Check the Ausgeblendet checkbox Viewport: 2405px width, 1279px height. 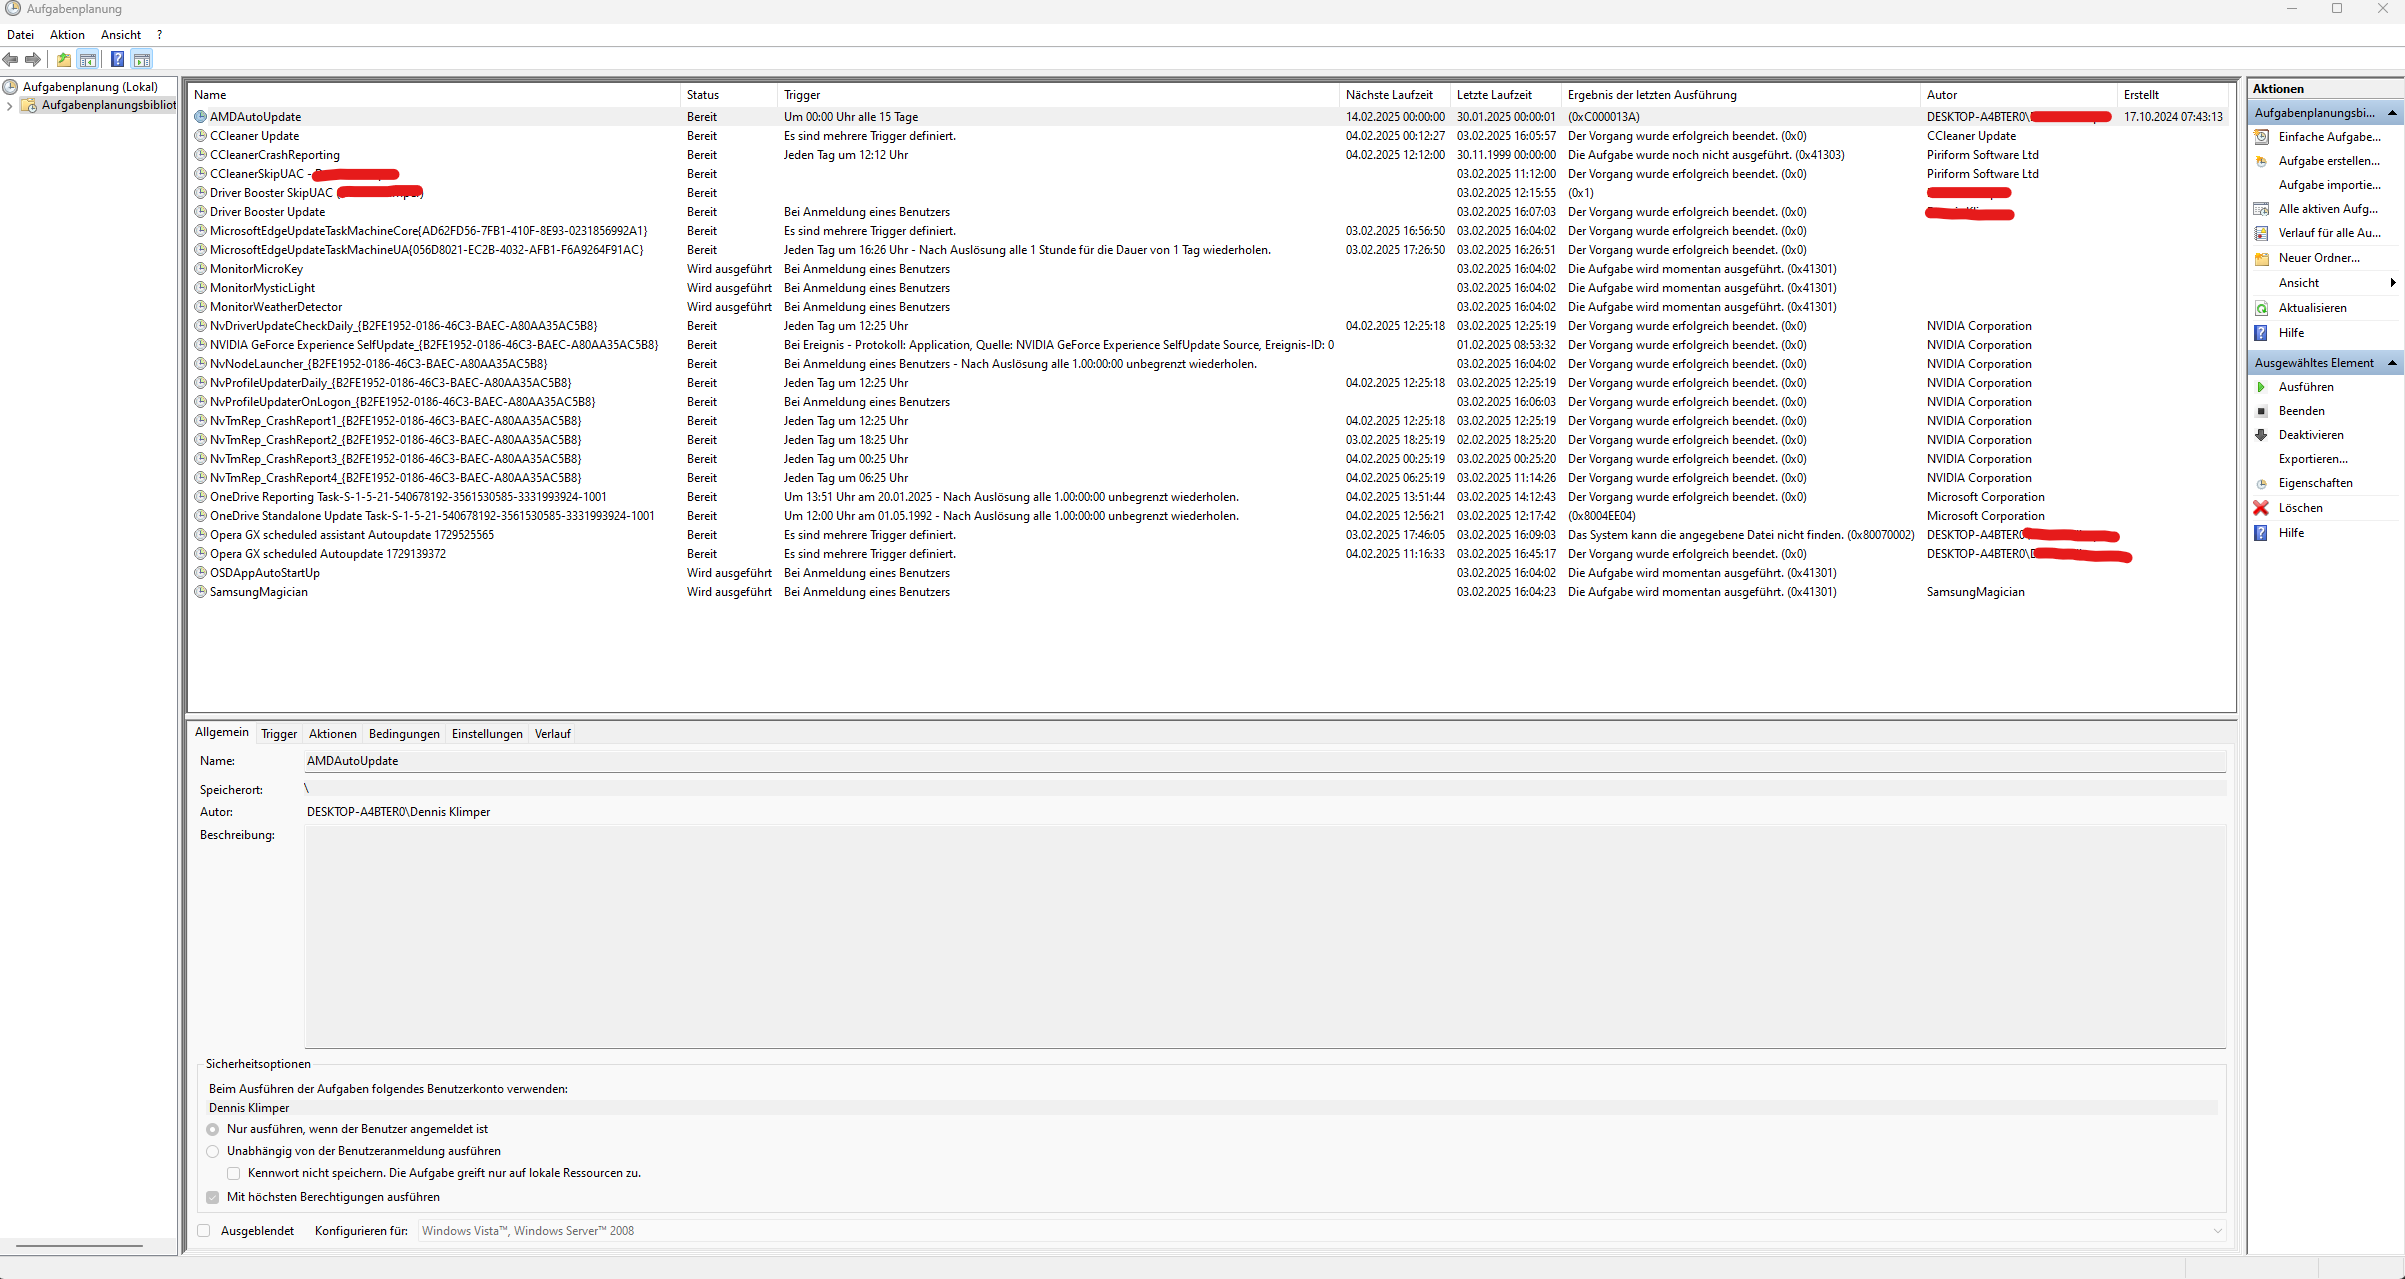[204, 1231]
